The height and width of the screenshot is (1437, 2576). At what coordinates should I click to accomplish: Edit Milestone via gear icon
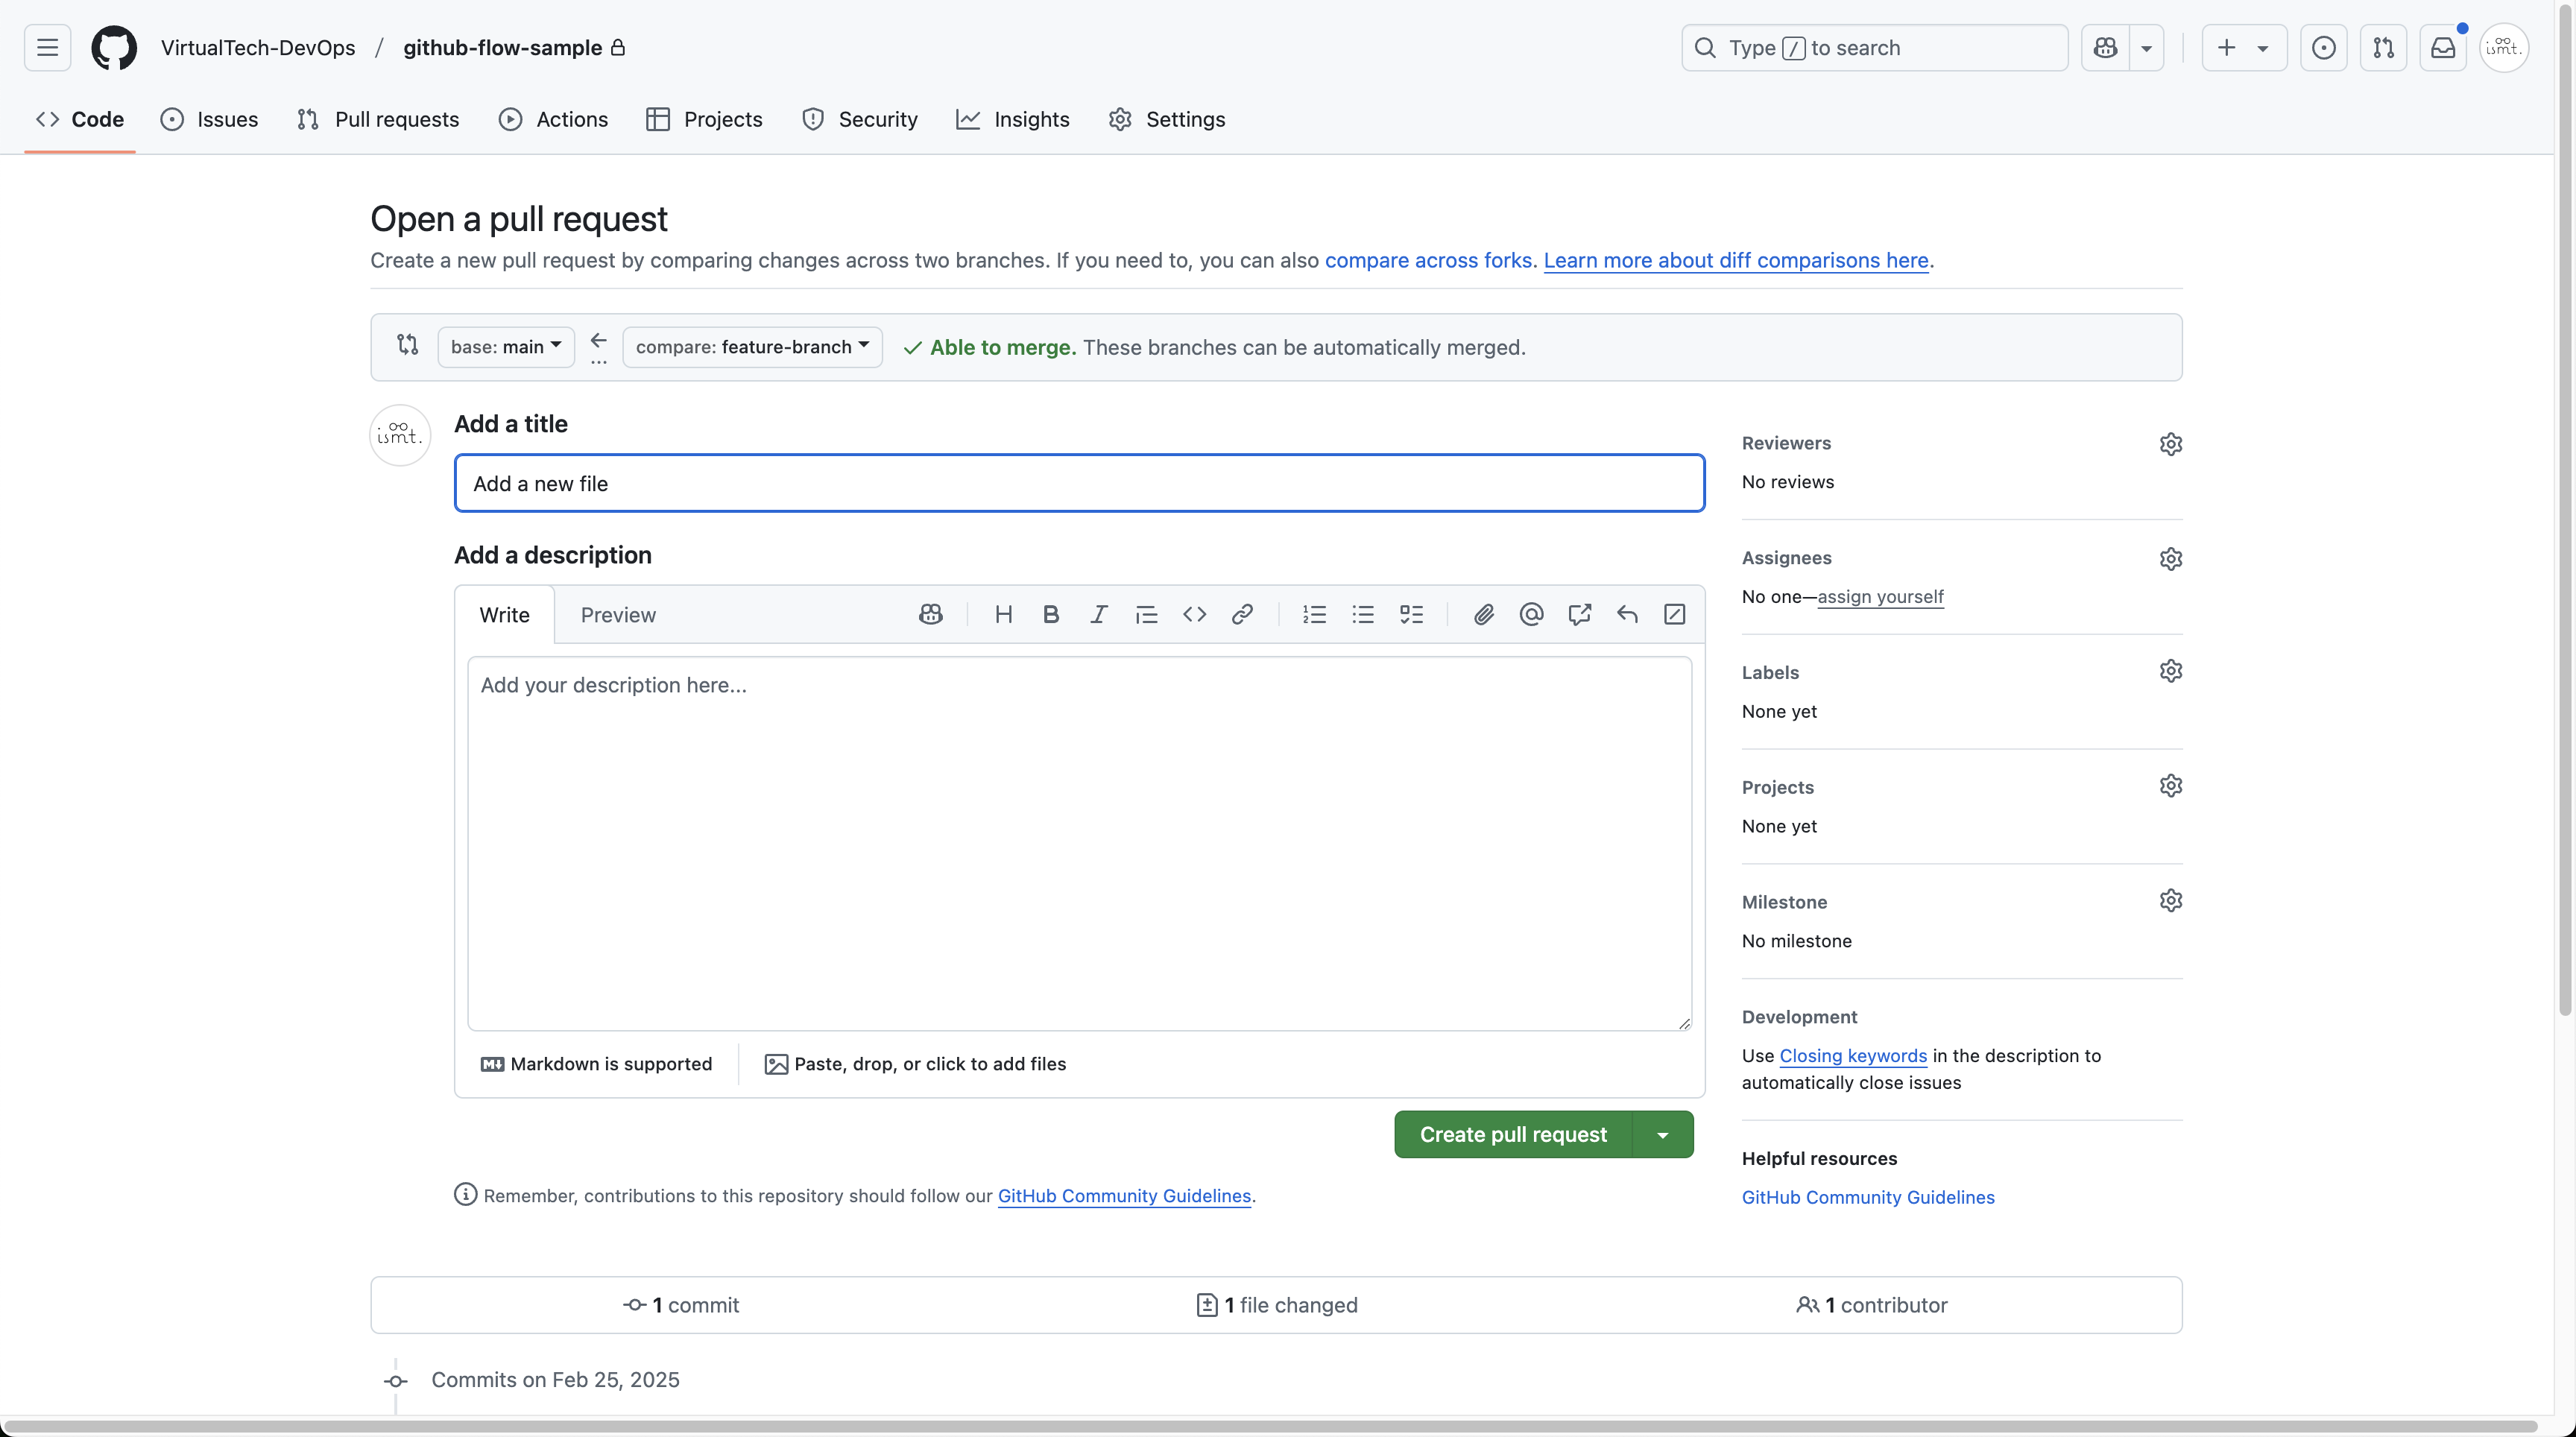2170,901
